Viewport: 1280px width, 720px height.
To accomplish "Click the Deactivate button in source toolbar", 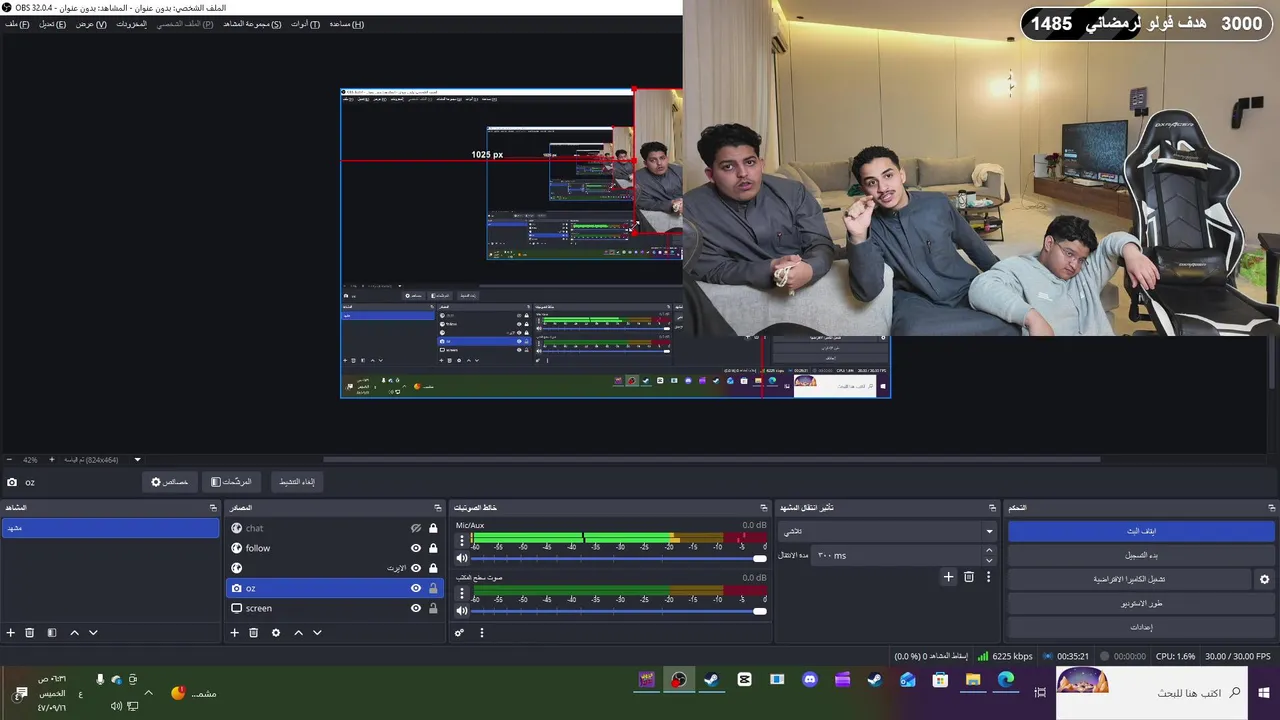I will pos(296,482).
